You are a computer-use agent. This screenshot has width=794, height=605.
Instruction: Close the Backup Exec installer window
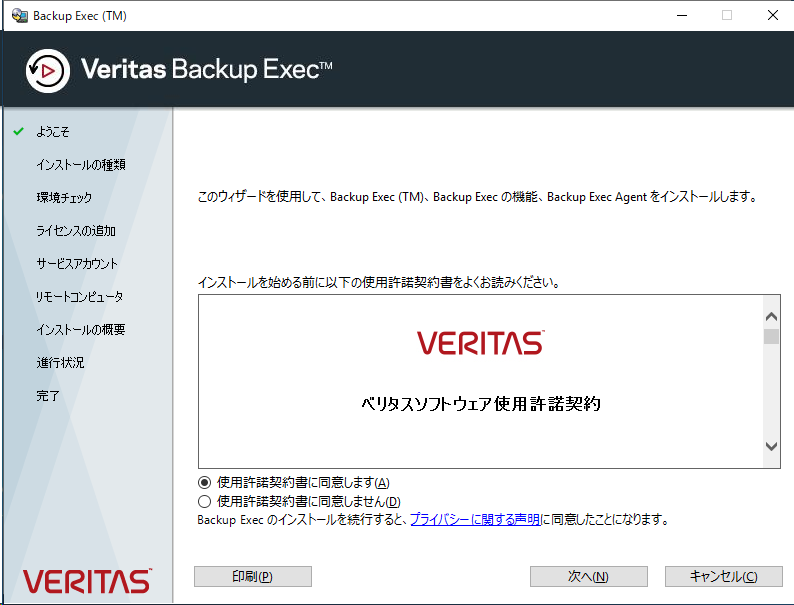coord(773,16)
